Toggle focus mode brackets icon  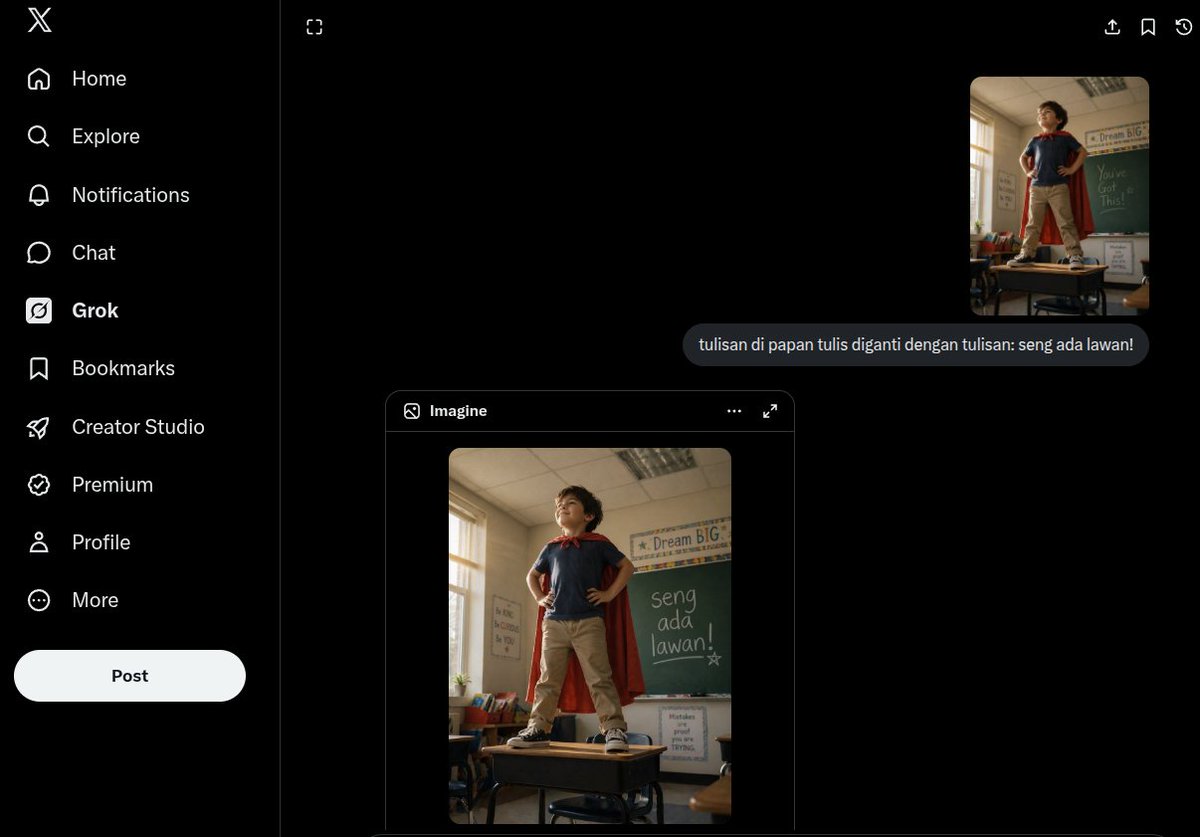point(314,27)
